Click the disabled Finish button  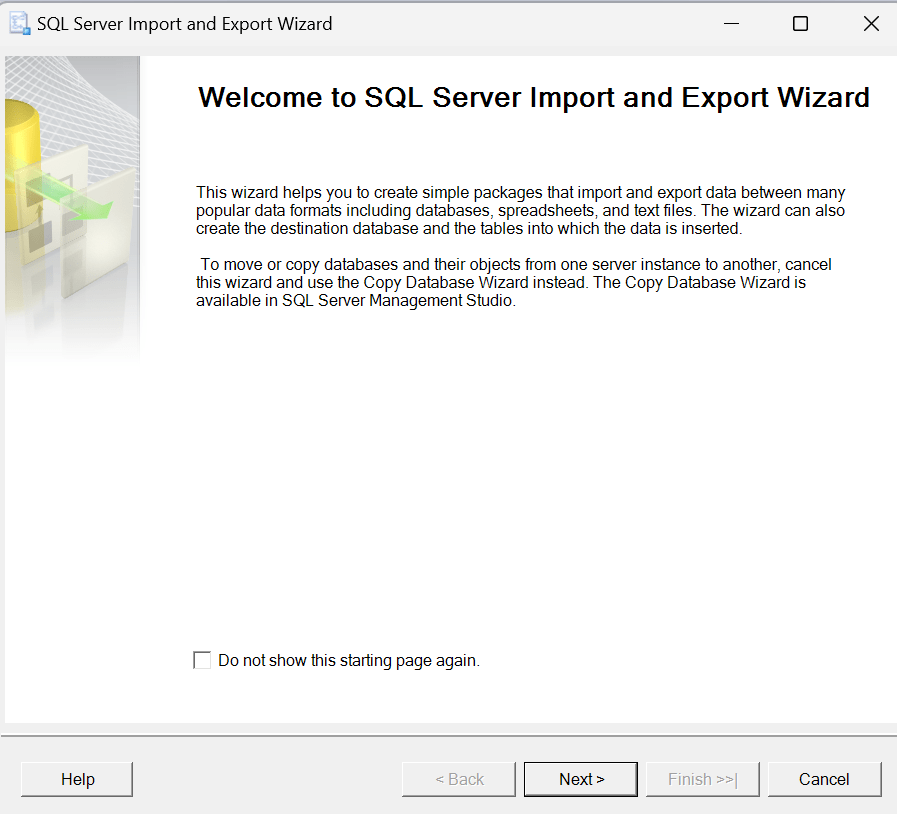point(702,779)
